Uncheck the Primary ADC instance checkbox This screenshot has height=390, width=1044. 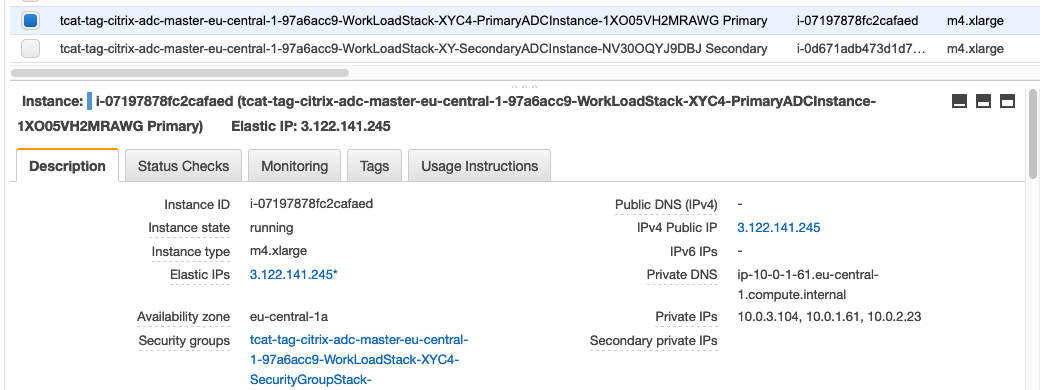31,21
